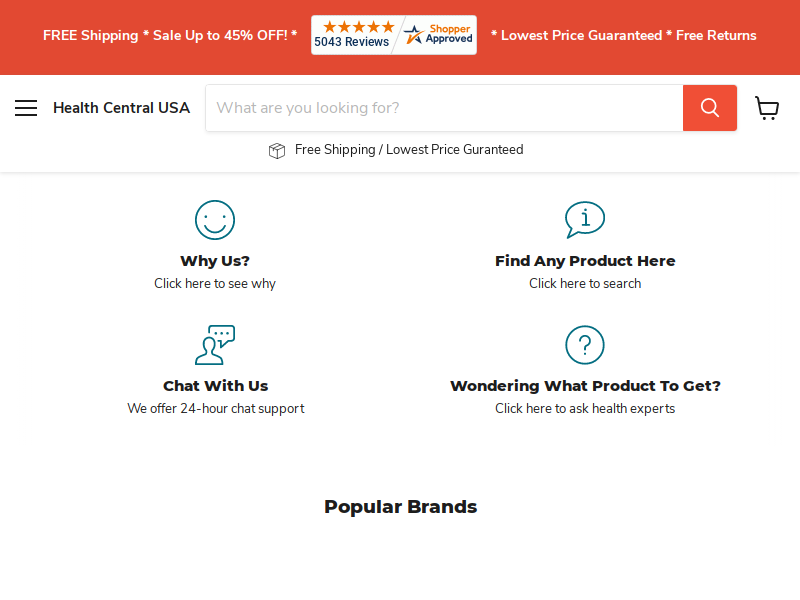Select Find Any Product Here heading
Screen dimensions: 800x600
[x=585, y=261]
